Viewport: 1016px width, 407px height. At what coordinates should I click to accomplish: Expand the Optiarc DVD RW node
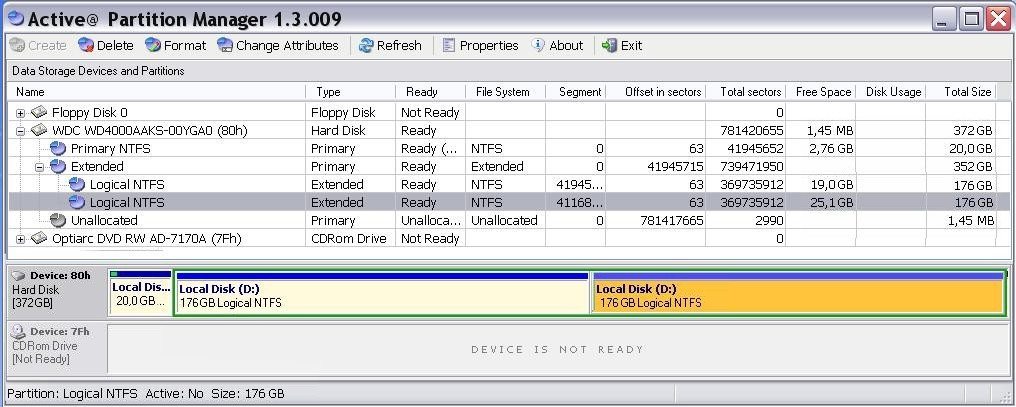coord(21,239)
